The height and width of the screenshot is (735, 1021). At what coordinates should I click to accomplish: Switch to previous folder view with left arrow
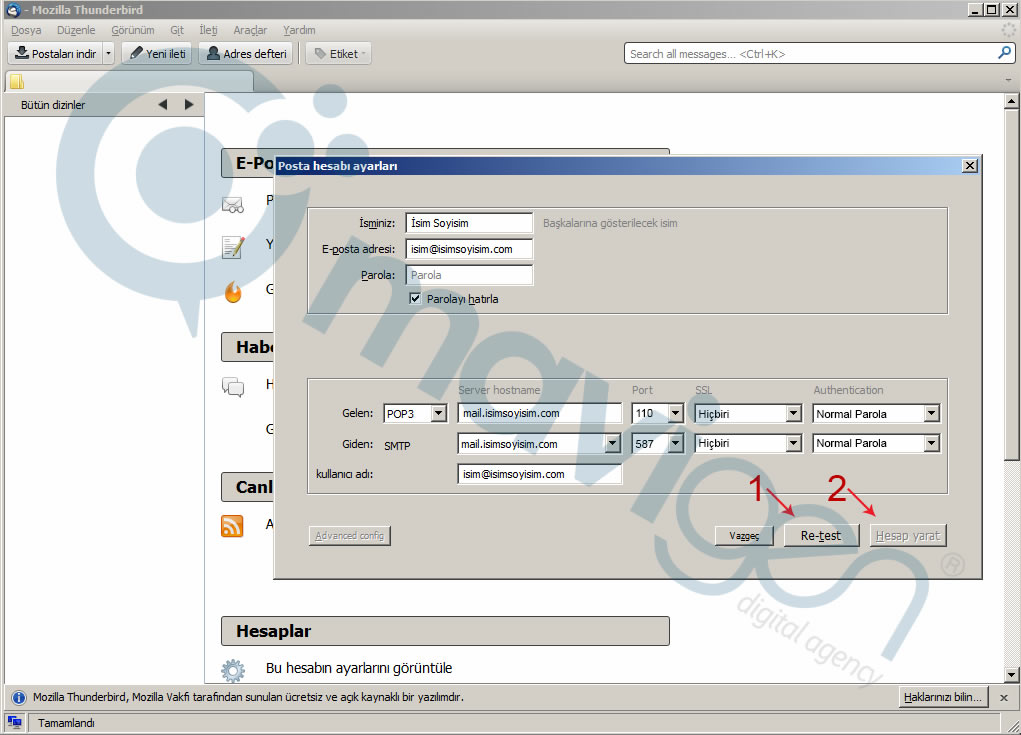tap(163, 104)
